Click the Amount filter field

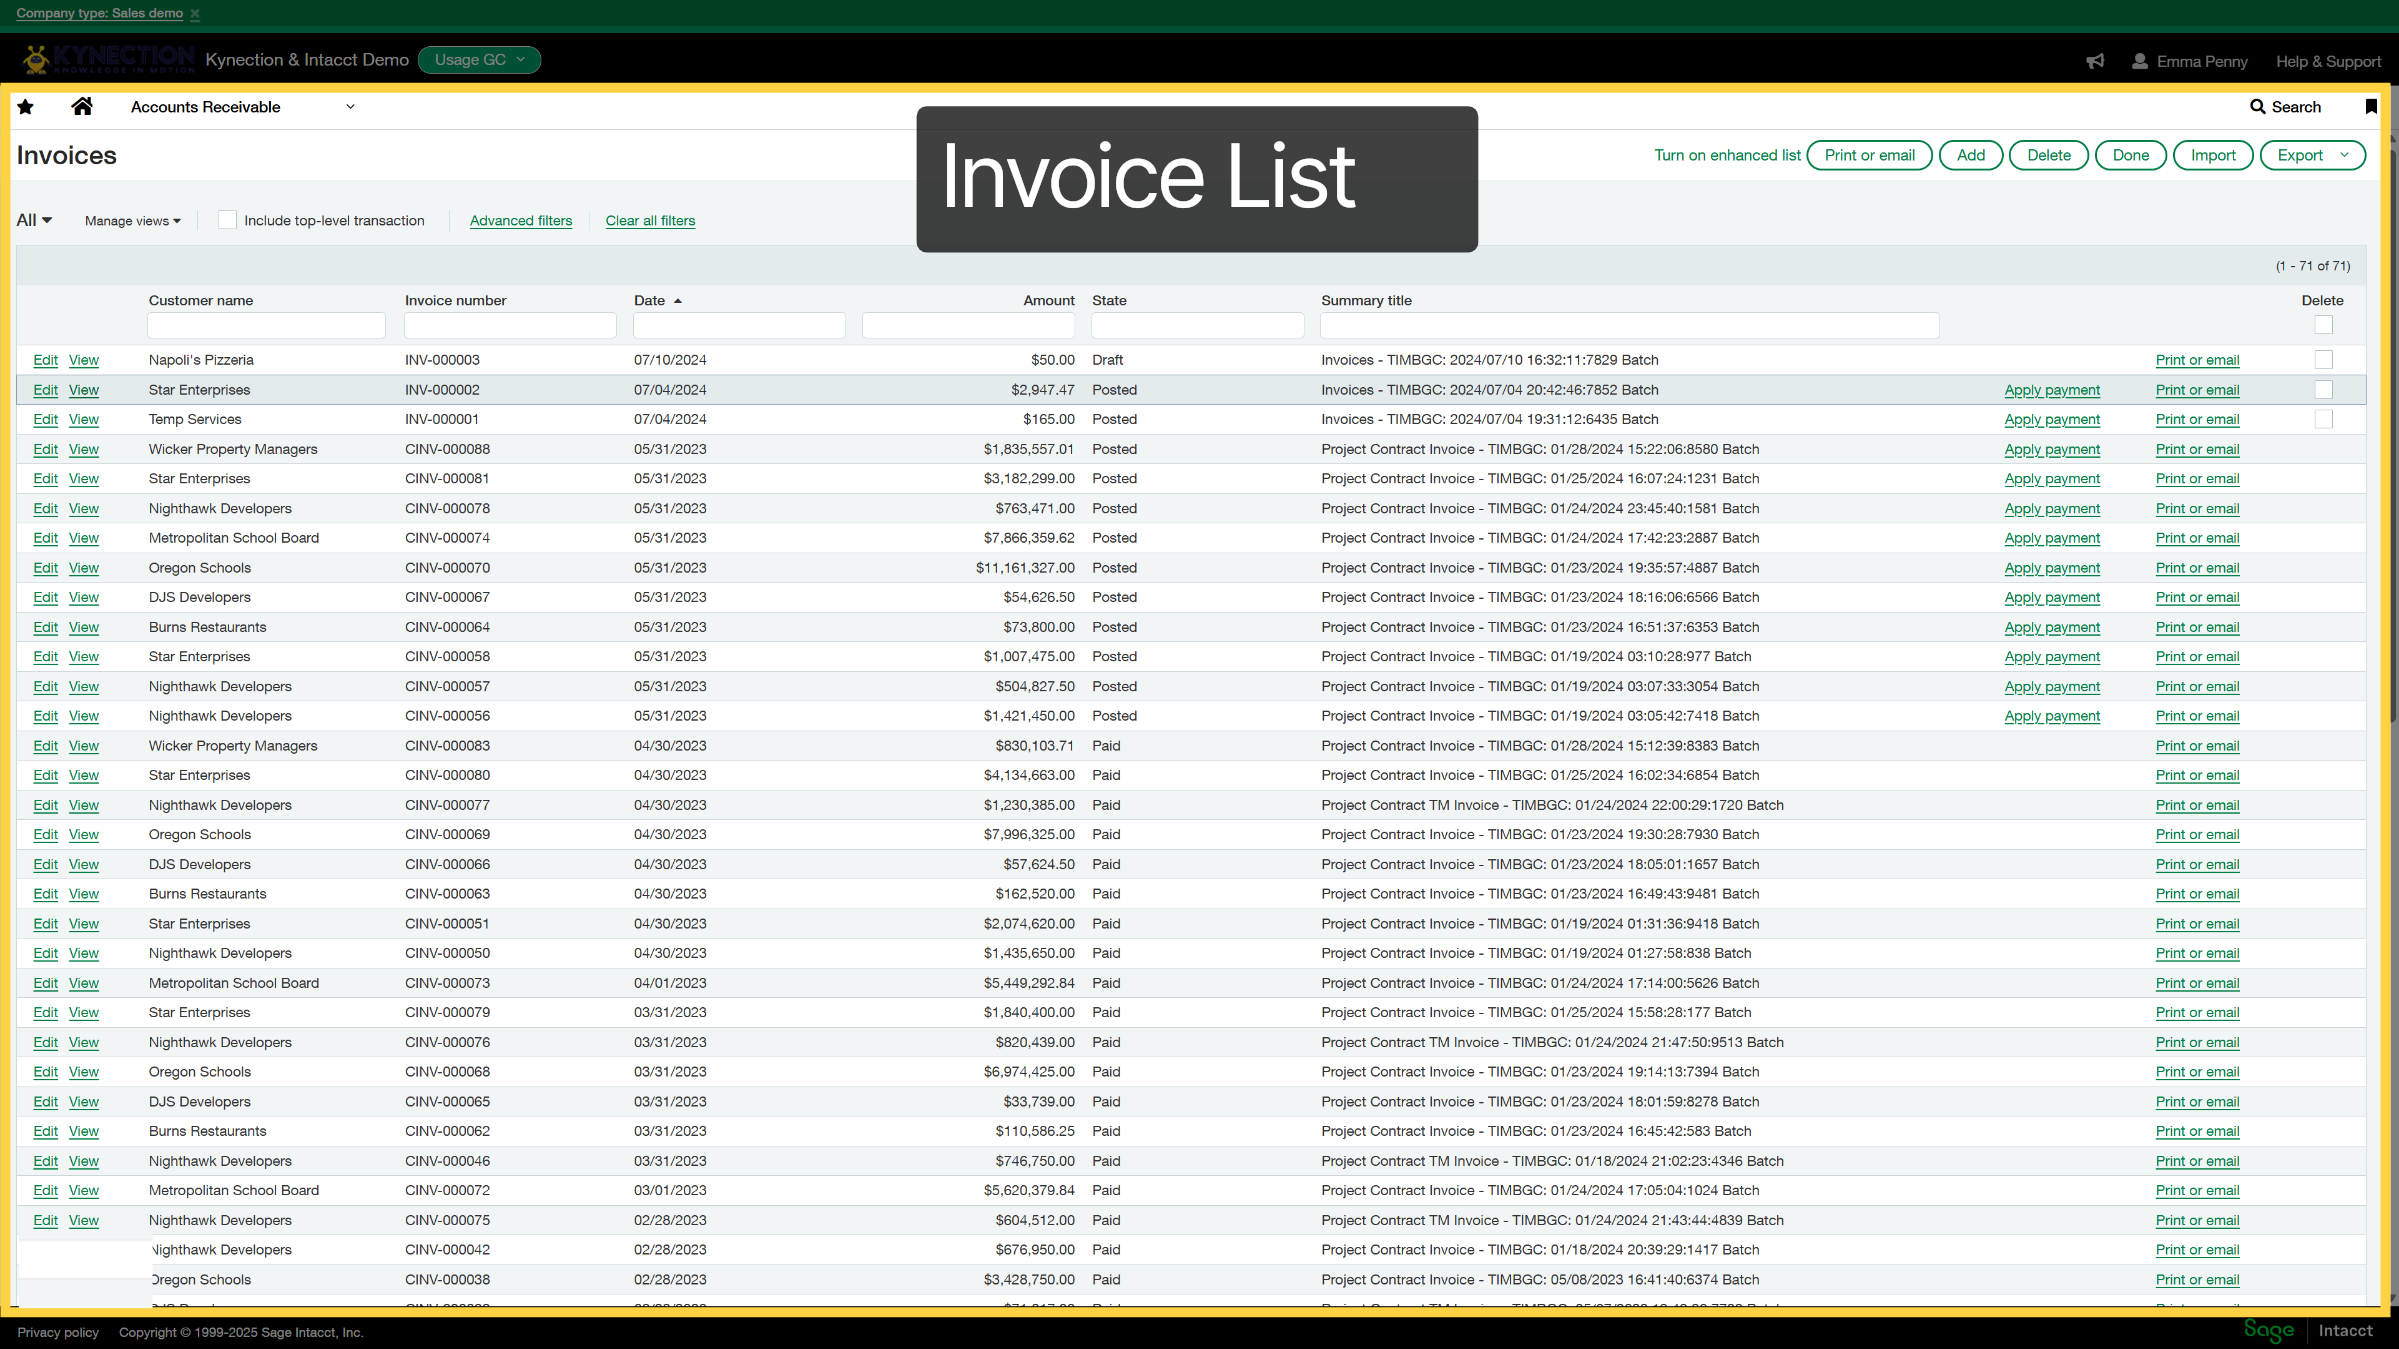click(x=968, y=326)
